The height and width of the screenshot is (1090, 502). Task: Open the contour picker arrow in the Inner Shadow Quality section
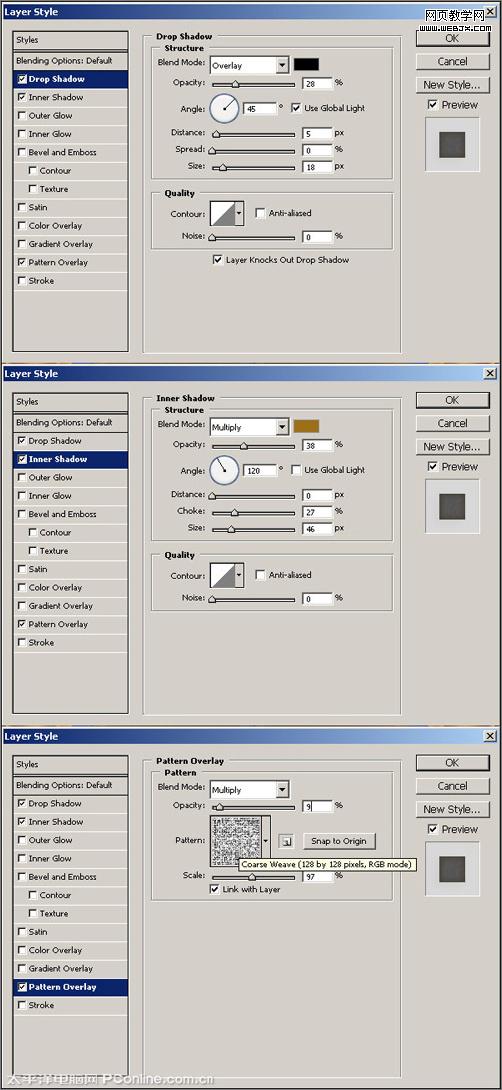[x=239, y=576]
